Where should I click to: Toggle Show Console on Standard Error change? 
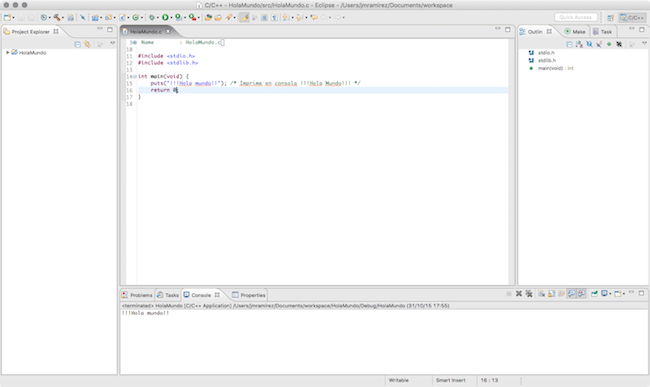tap(582, 293)
